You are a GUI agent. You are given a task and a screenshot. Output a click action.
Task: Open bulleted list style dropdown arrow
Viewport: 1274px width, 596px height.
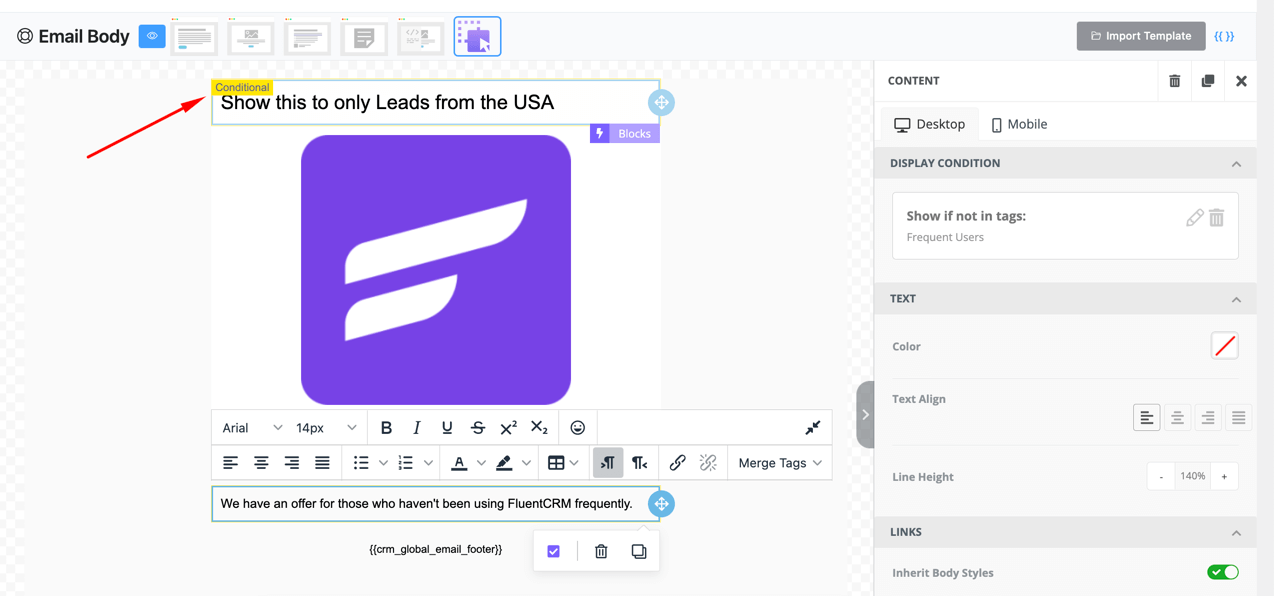click(383, 463)
